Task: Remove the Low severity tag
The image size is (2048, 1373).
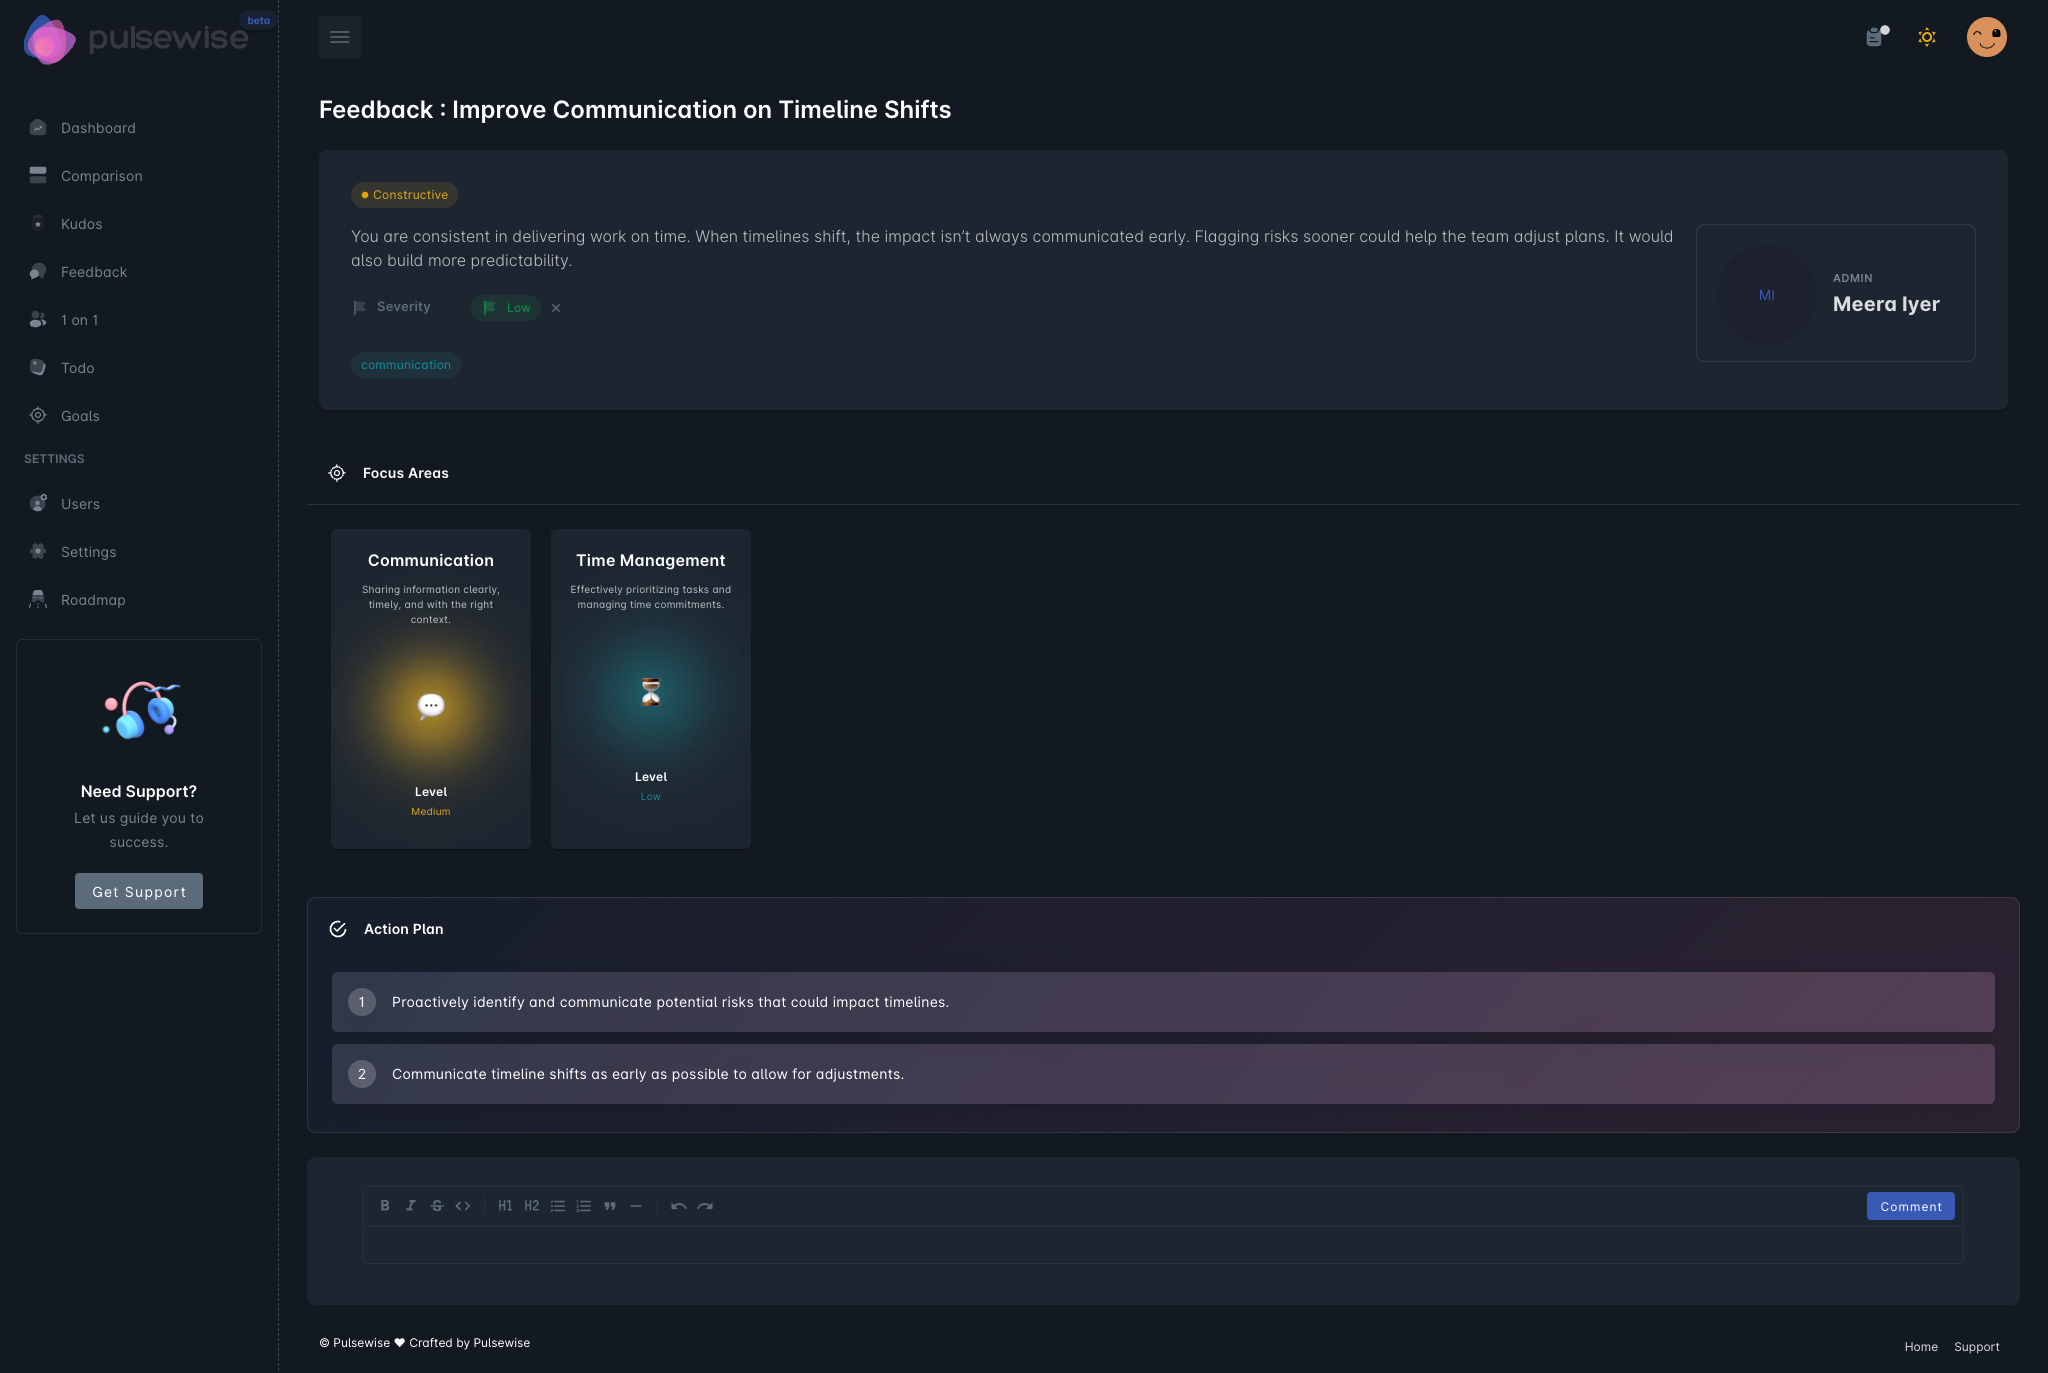Action: 556,308
